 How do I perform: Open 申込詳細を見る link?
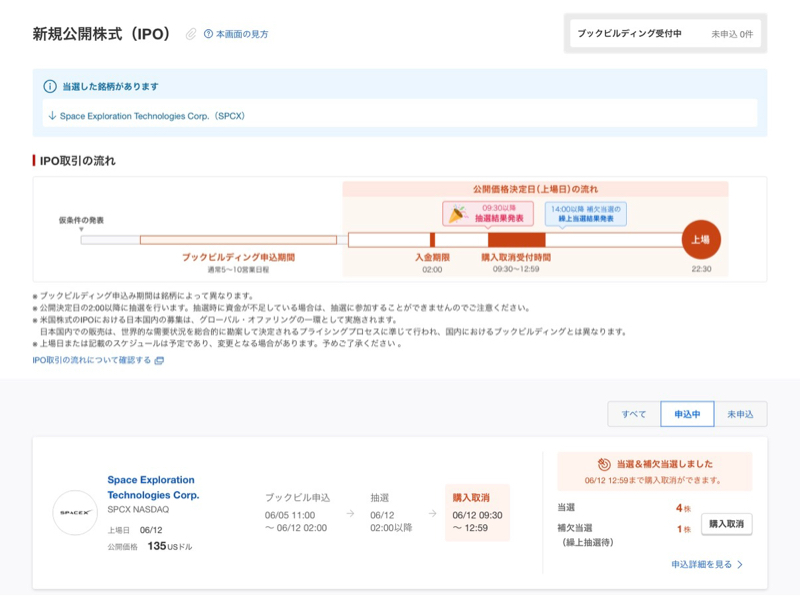(702, 564)
